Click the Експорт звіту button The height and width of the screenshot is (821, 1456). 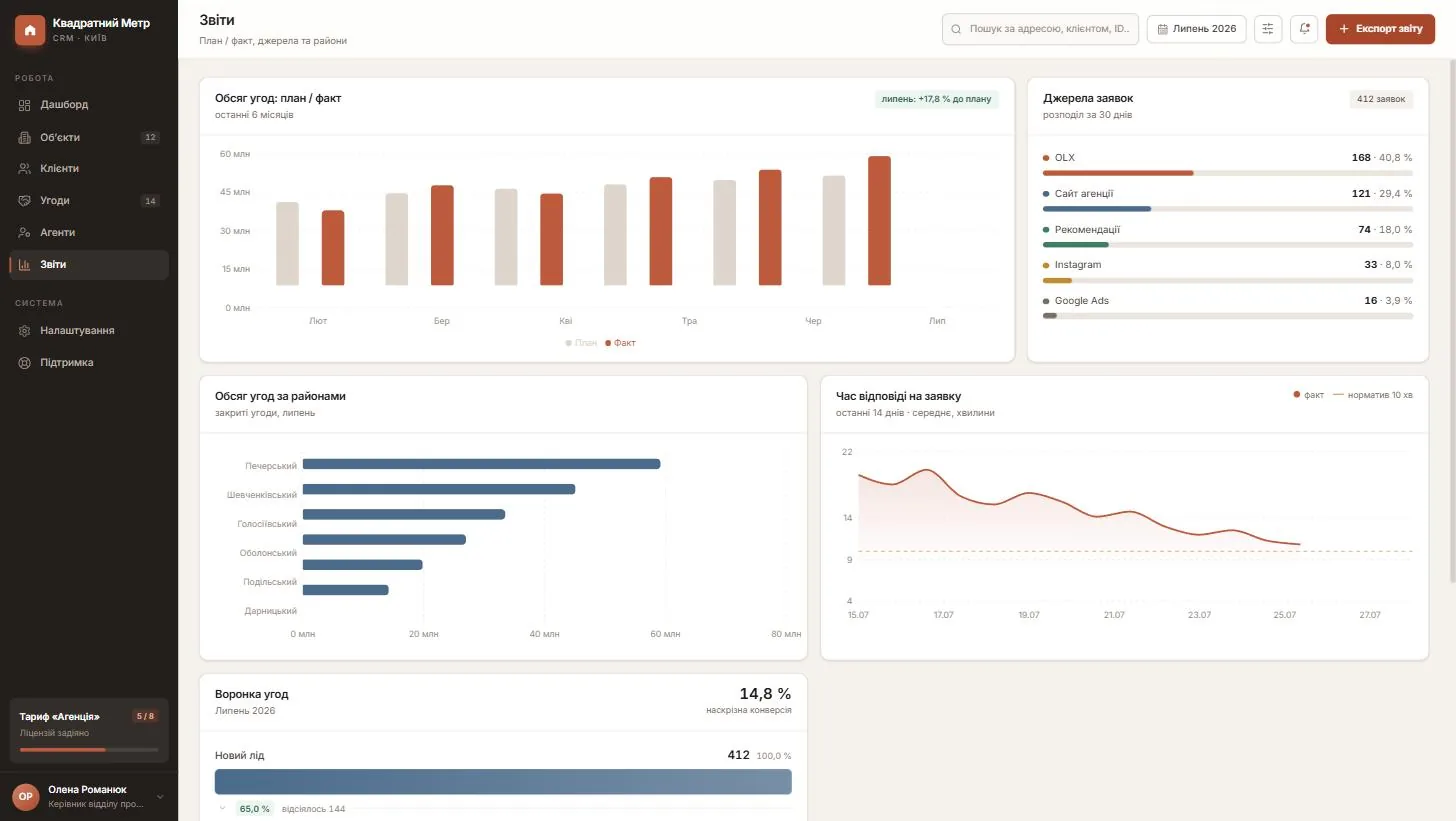click(x=1380, y=29)
